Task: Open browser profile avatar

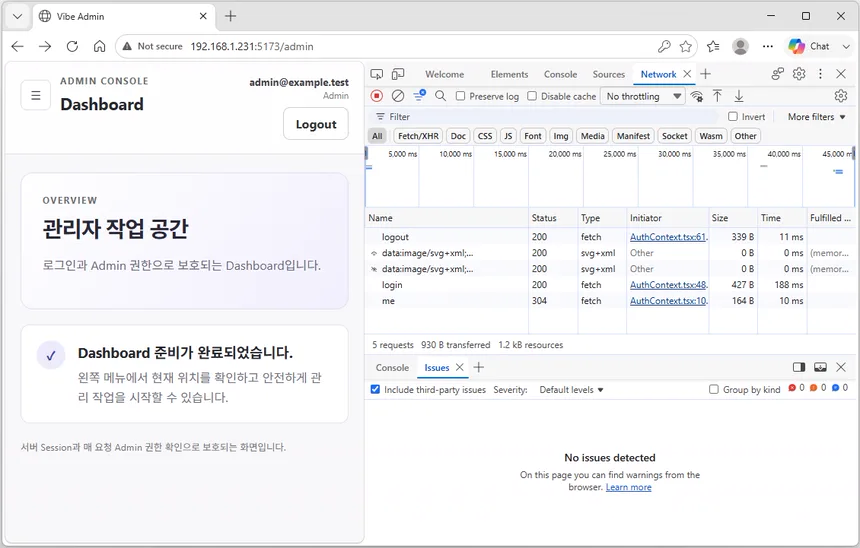Action: [740, 47]
